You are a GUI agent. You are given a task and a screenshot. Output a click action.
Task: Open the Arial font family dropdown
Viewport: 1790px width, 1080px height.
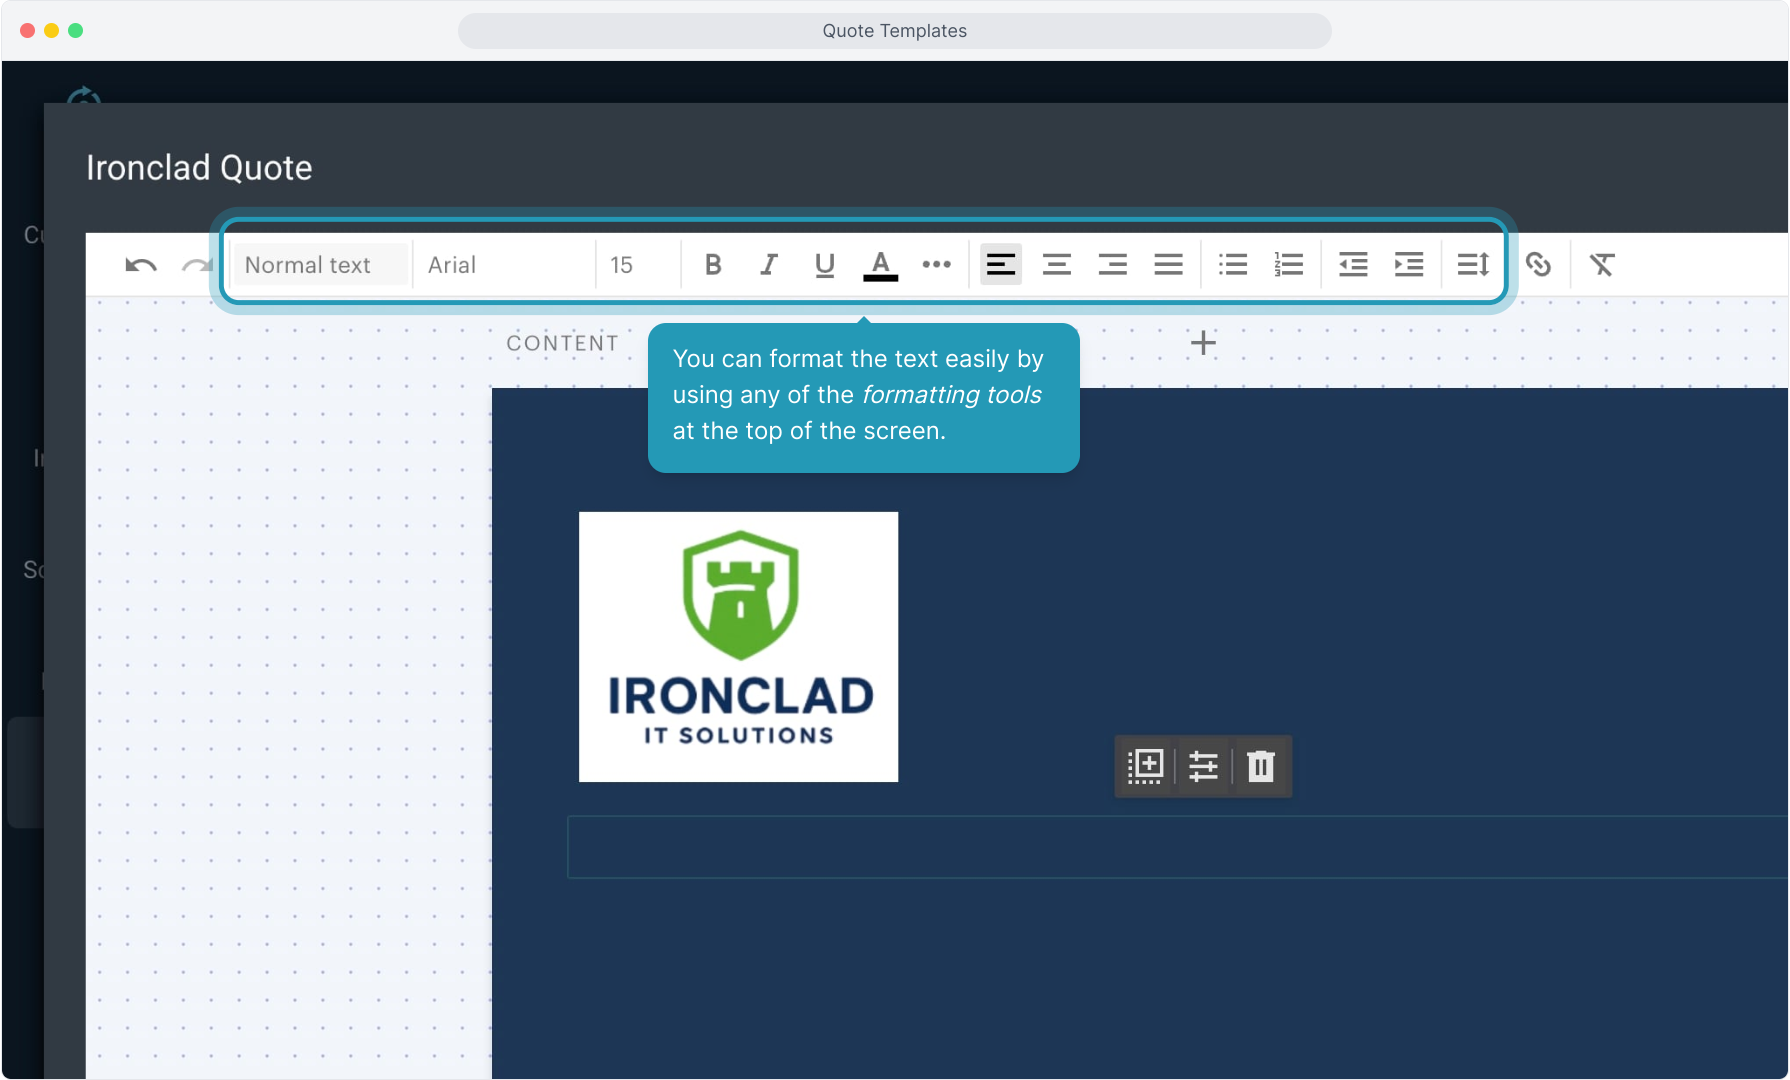504,265
